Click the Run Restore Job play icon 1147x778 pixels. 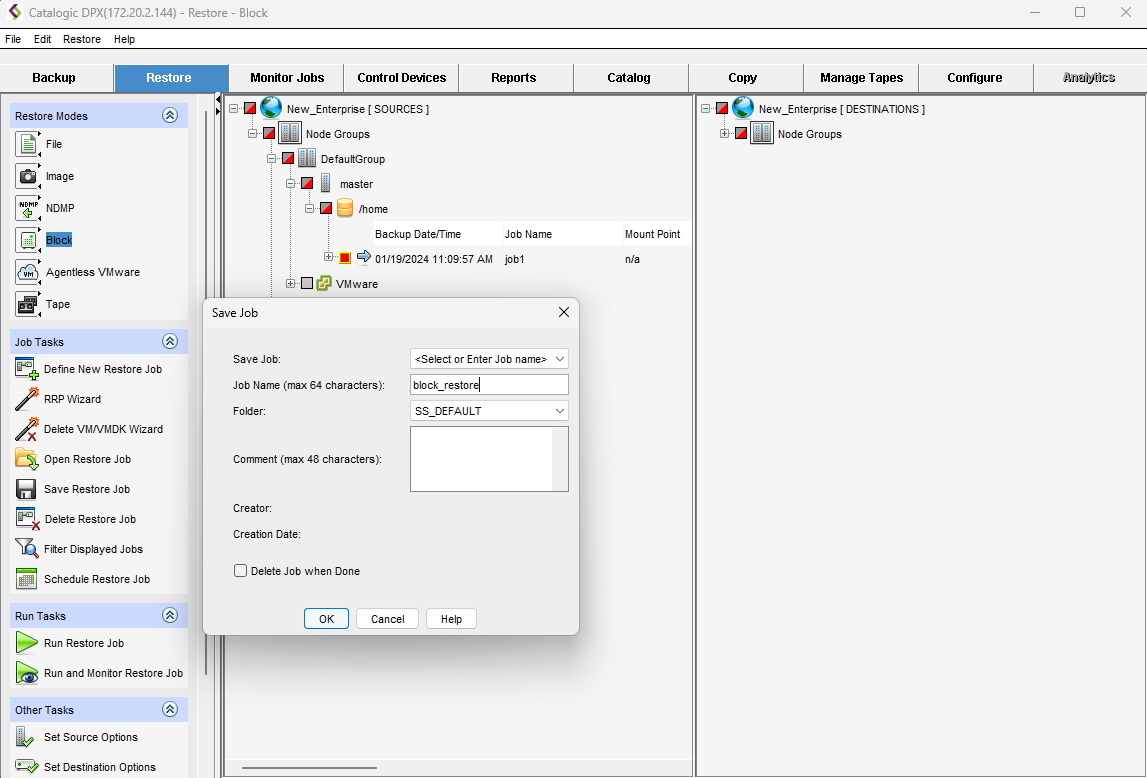click(x=27, y=643)
